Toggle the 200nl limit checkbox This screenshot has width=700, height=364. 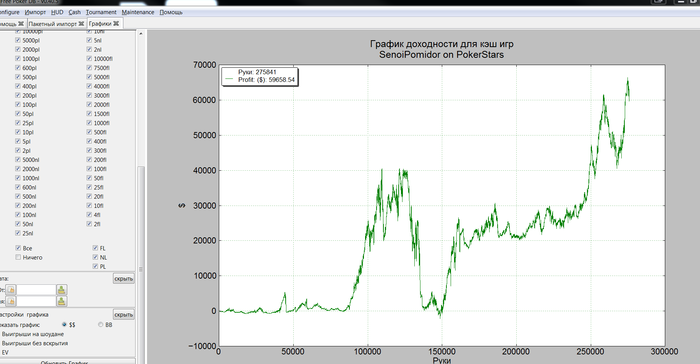tap(18, 205)
